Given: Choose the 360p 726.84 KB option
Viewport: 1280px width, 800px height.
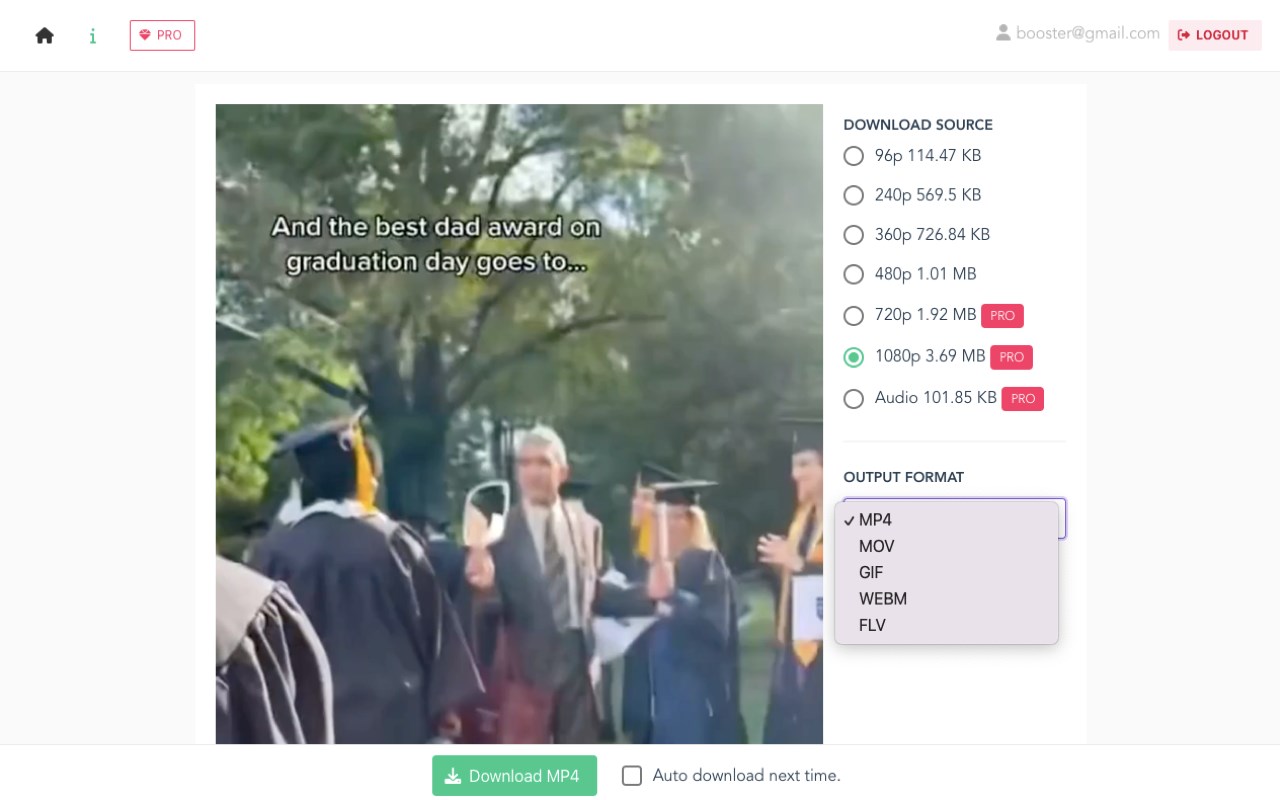Looking at the screenshot, I should pos(853,235).
